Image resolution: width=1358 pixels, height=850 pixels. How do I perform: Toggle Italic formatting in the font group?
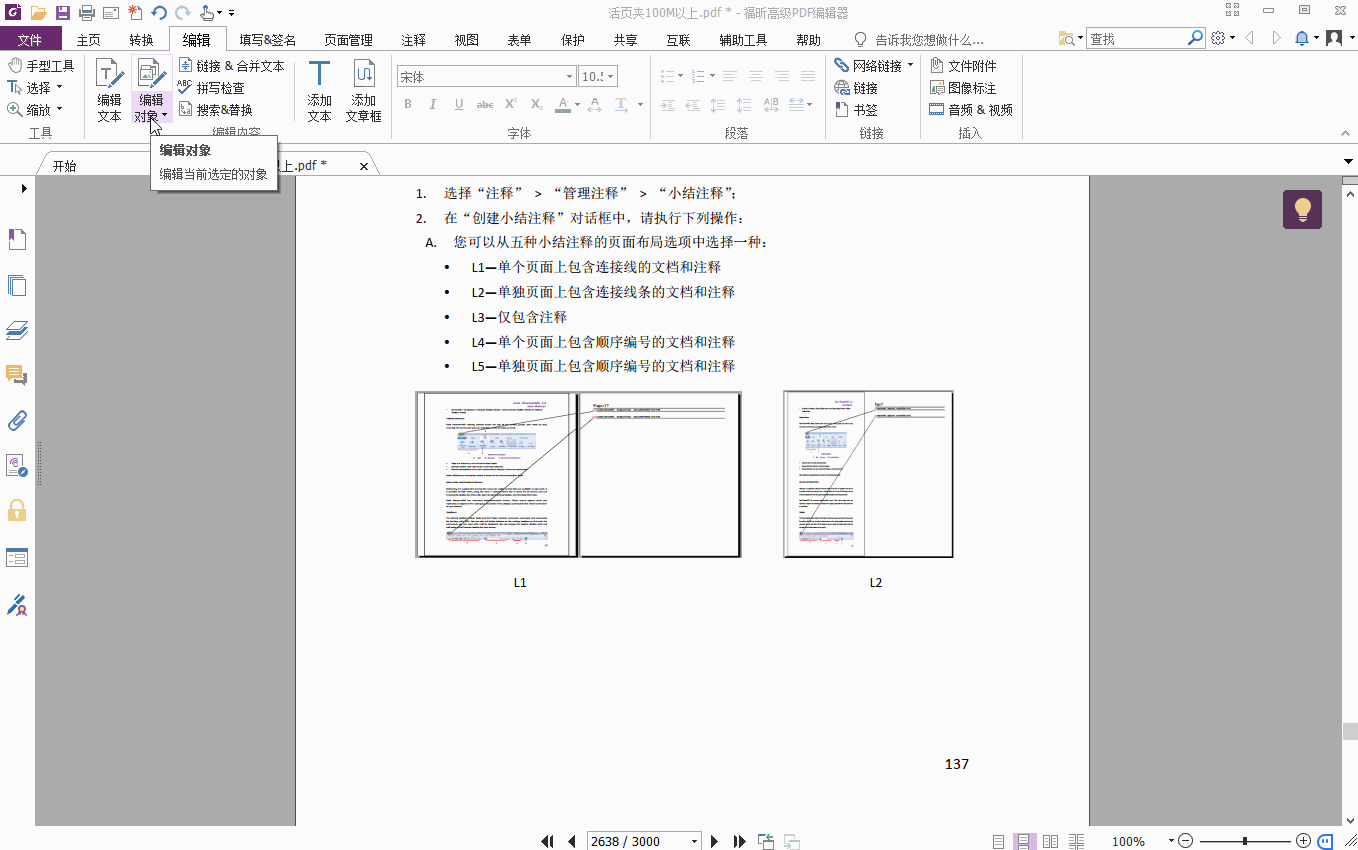(x=433, y=104)
